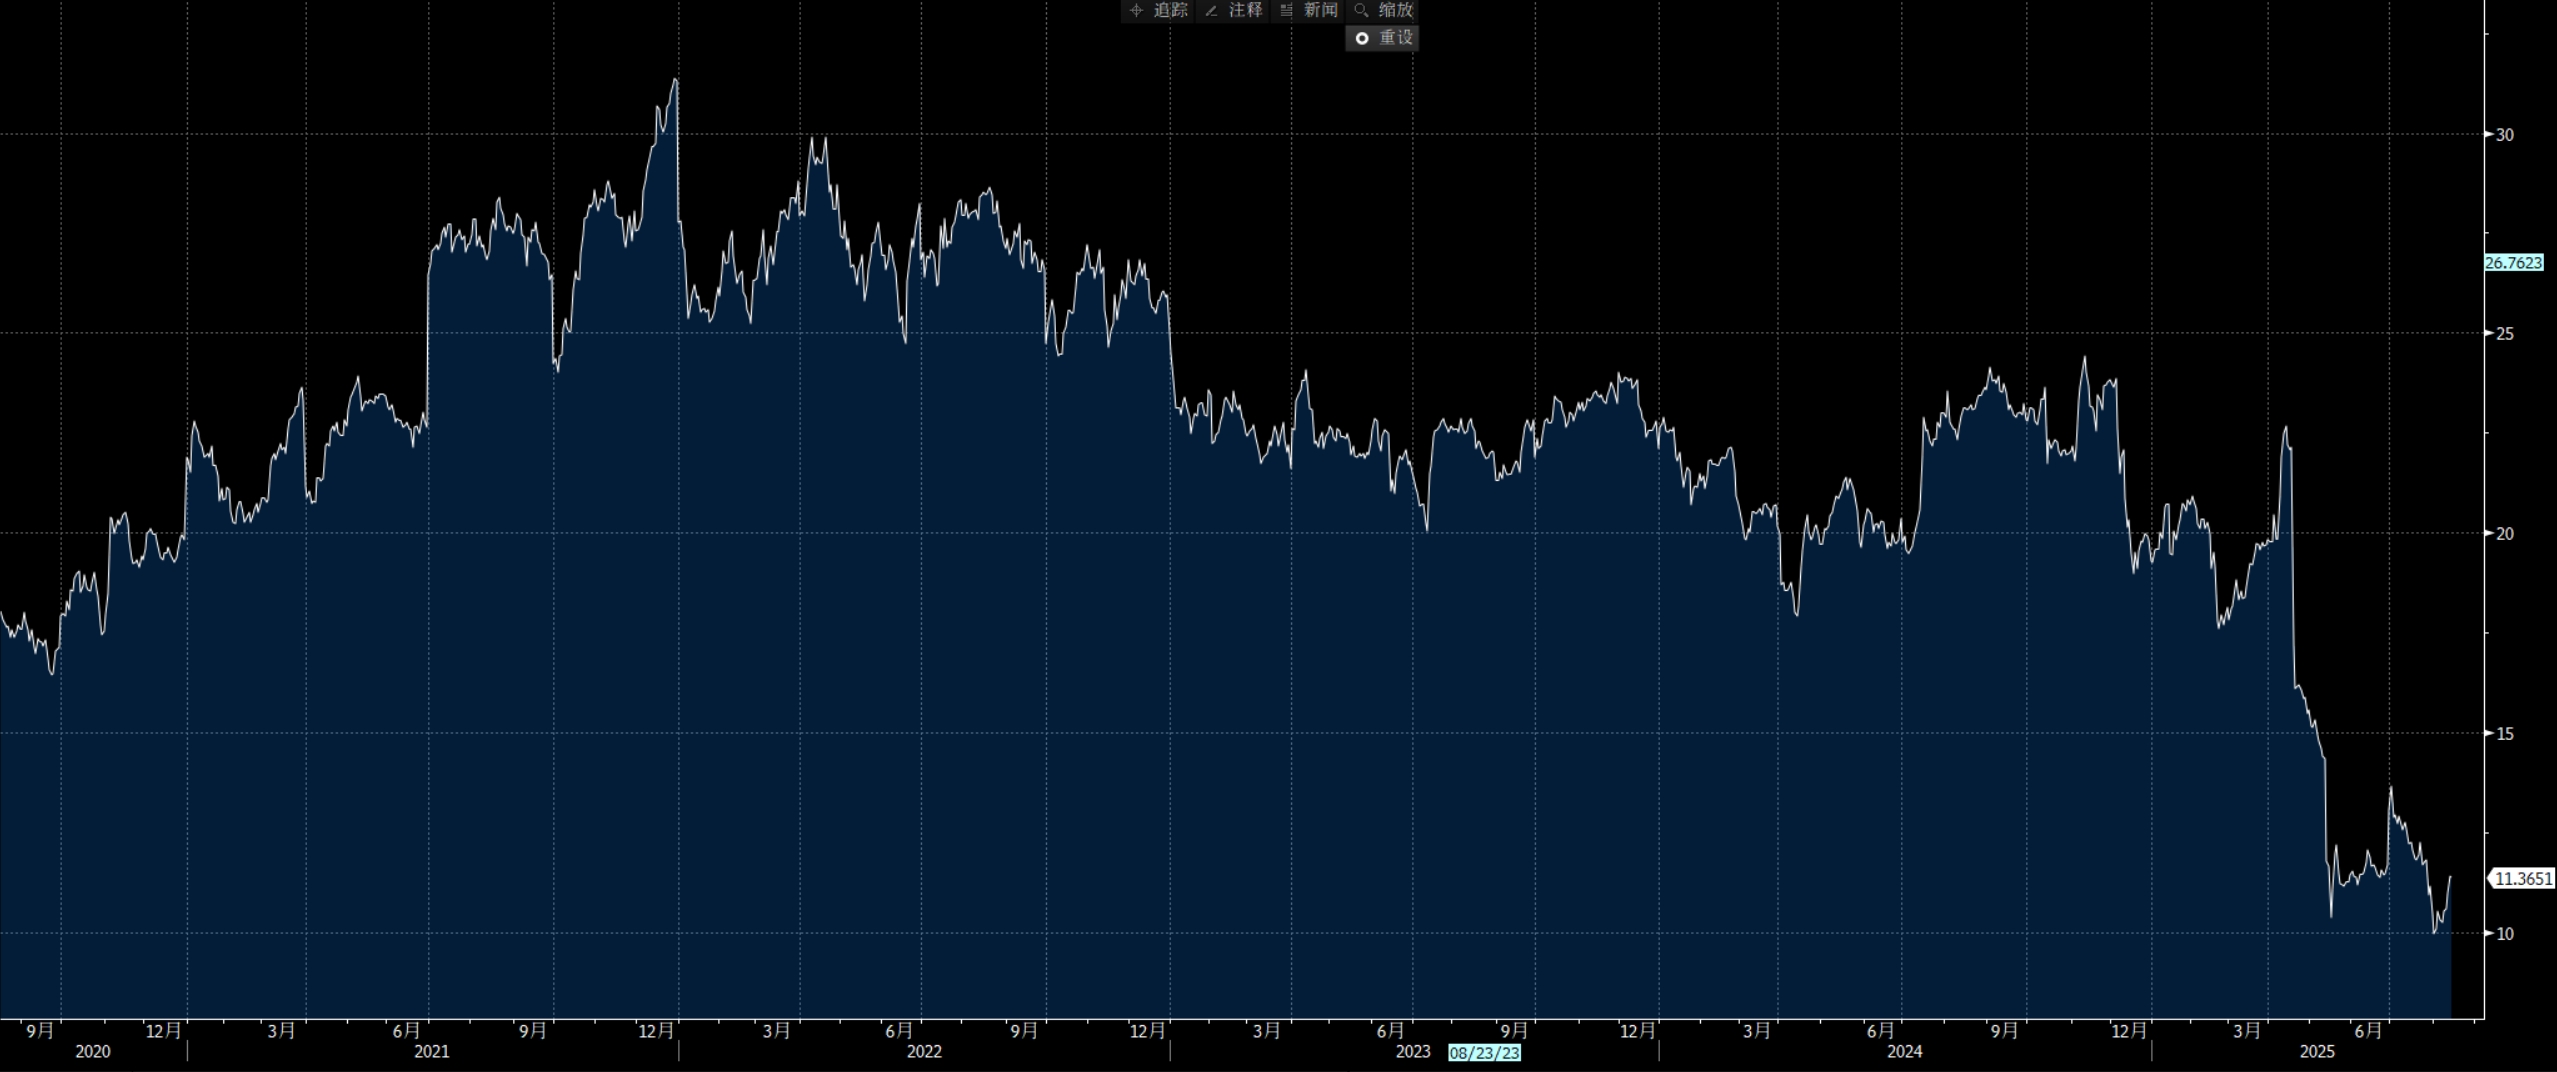The image size is (2557, 1072).
Task: Click the 25 price axis label
Action: [x=2505, y=333]
